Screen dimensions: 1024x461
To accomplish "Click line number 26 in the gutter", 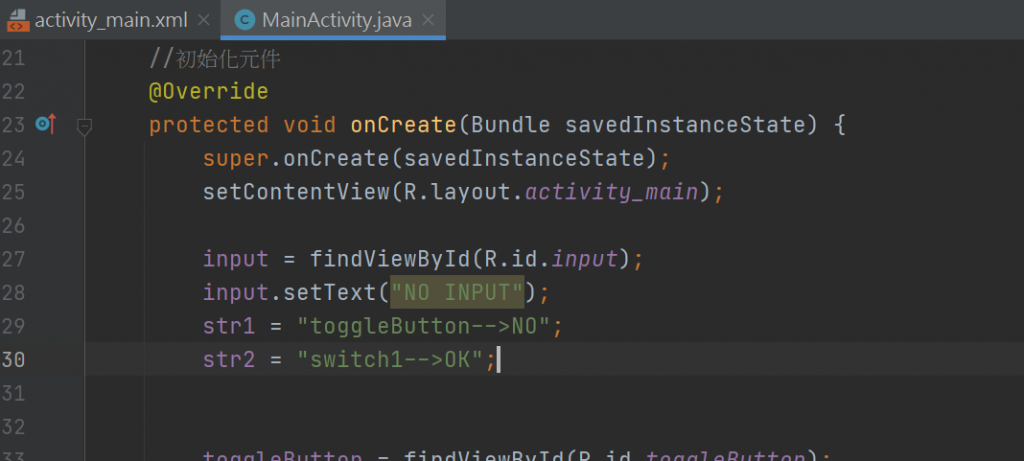I will 13,226.
